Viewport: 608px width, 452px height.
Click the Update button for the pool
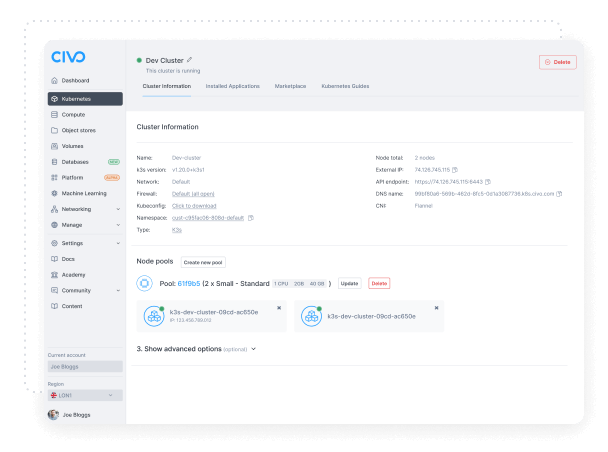click(349, 284)
